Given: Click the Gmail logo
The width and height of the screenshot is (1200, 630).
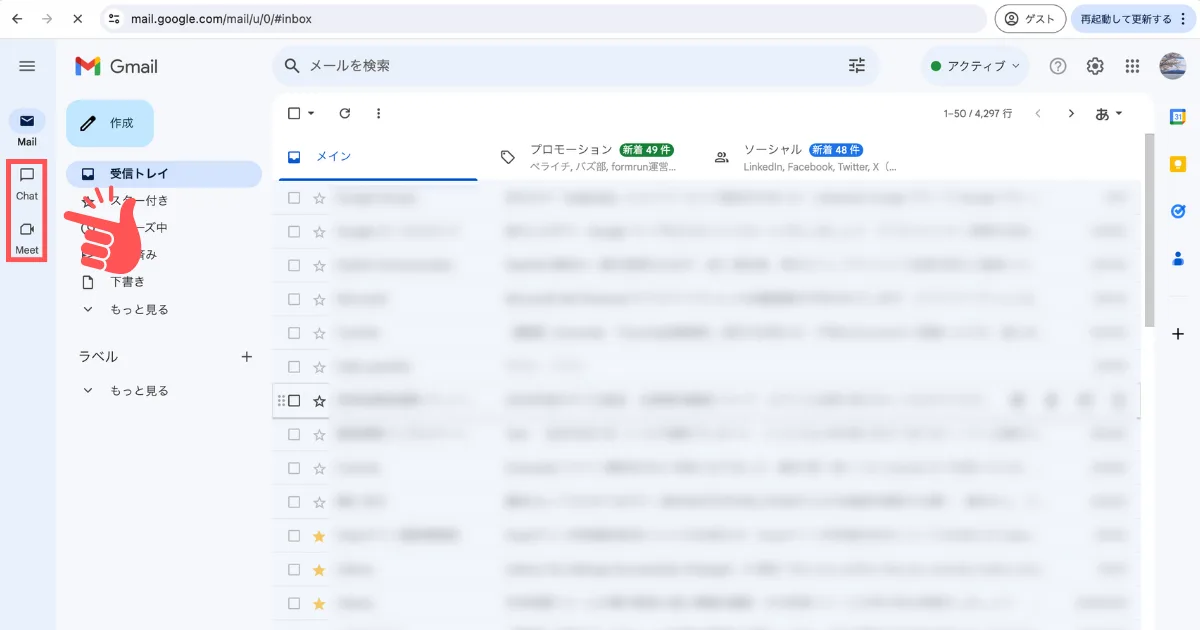Looking at the screenshot, I should point(116,66).
